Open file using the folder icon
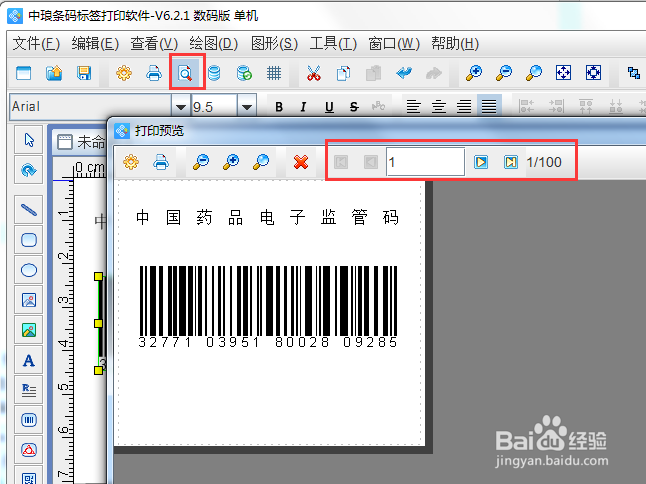 54,73
